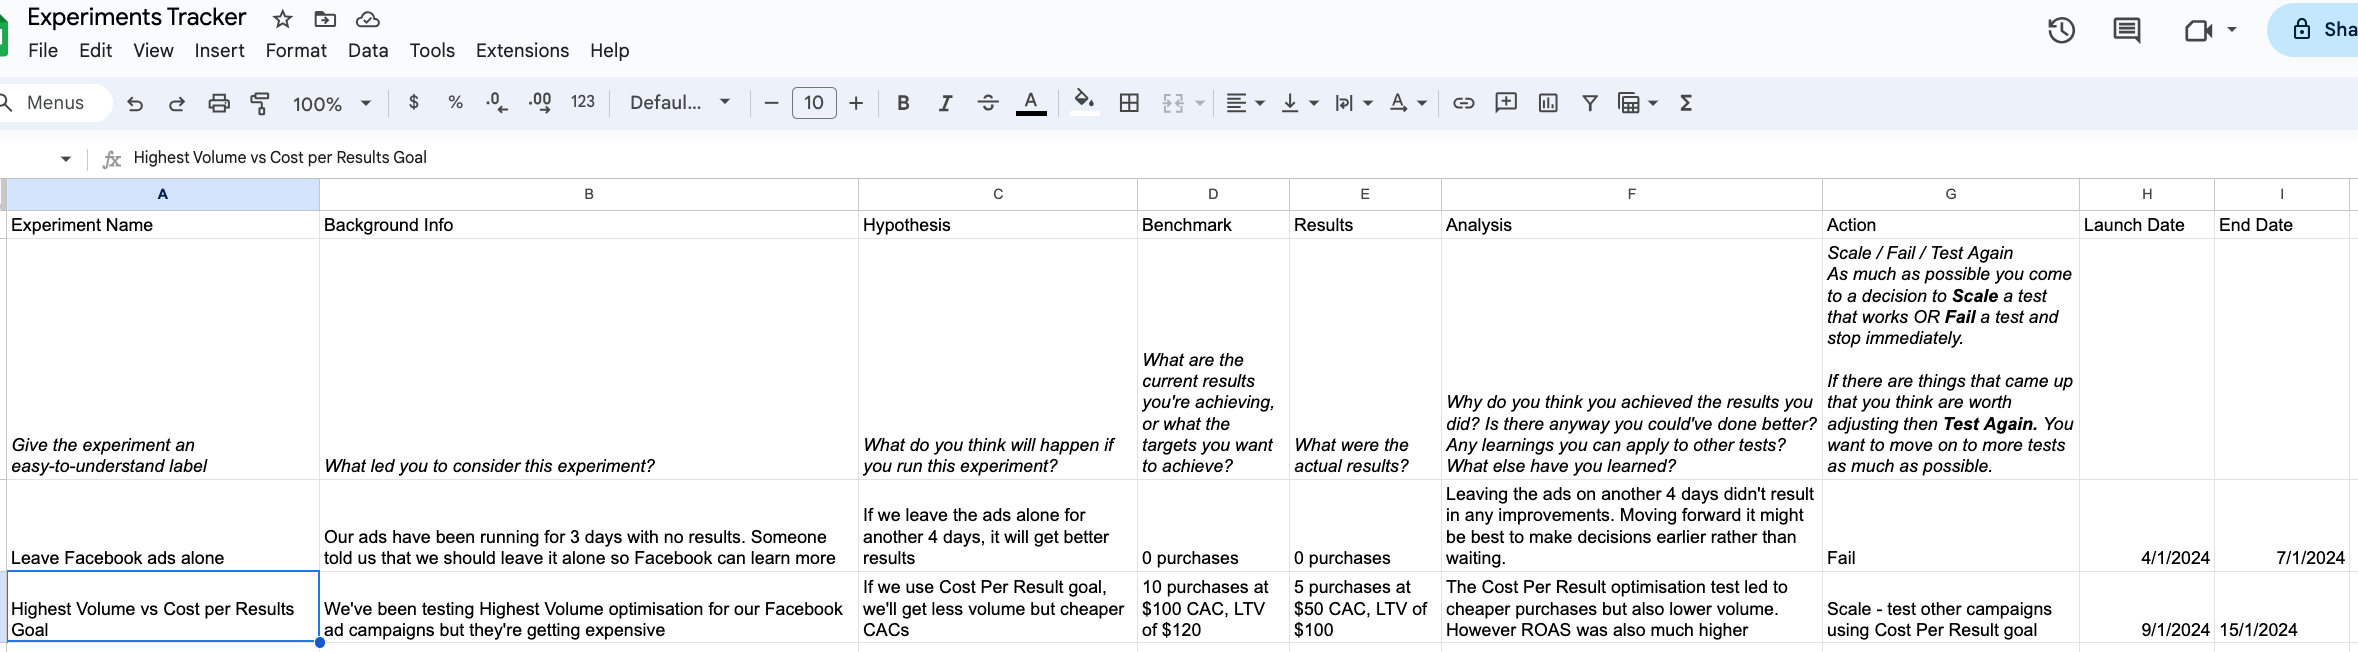The height and width of the screenshot is (652, 2358).
Task: Open version history clock icon
Action: coord(2061,30)
